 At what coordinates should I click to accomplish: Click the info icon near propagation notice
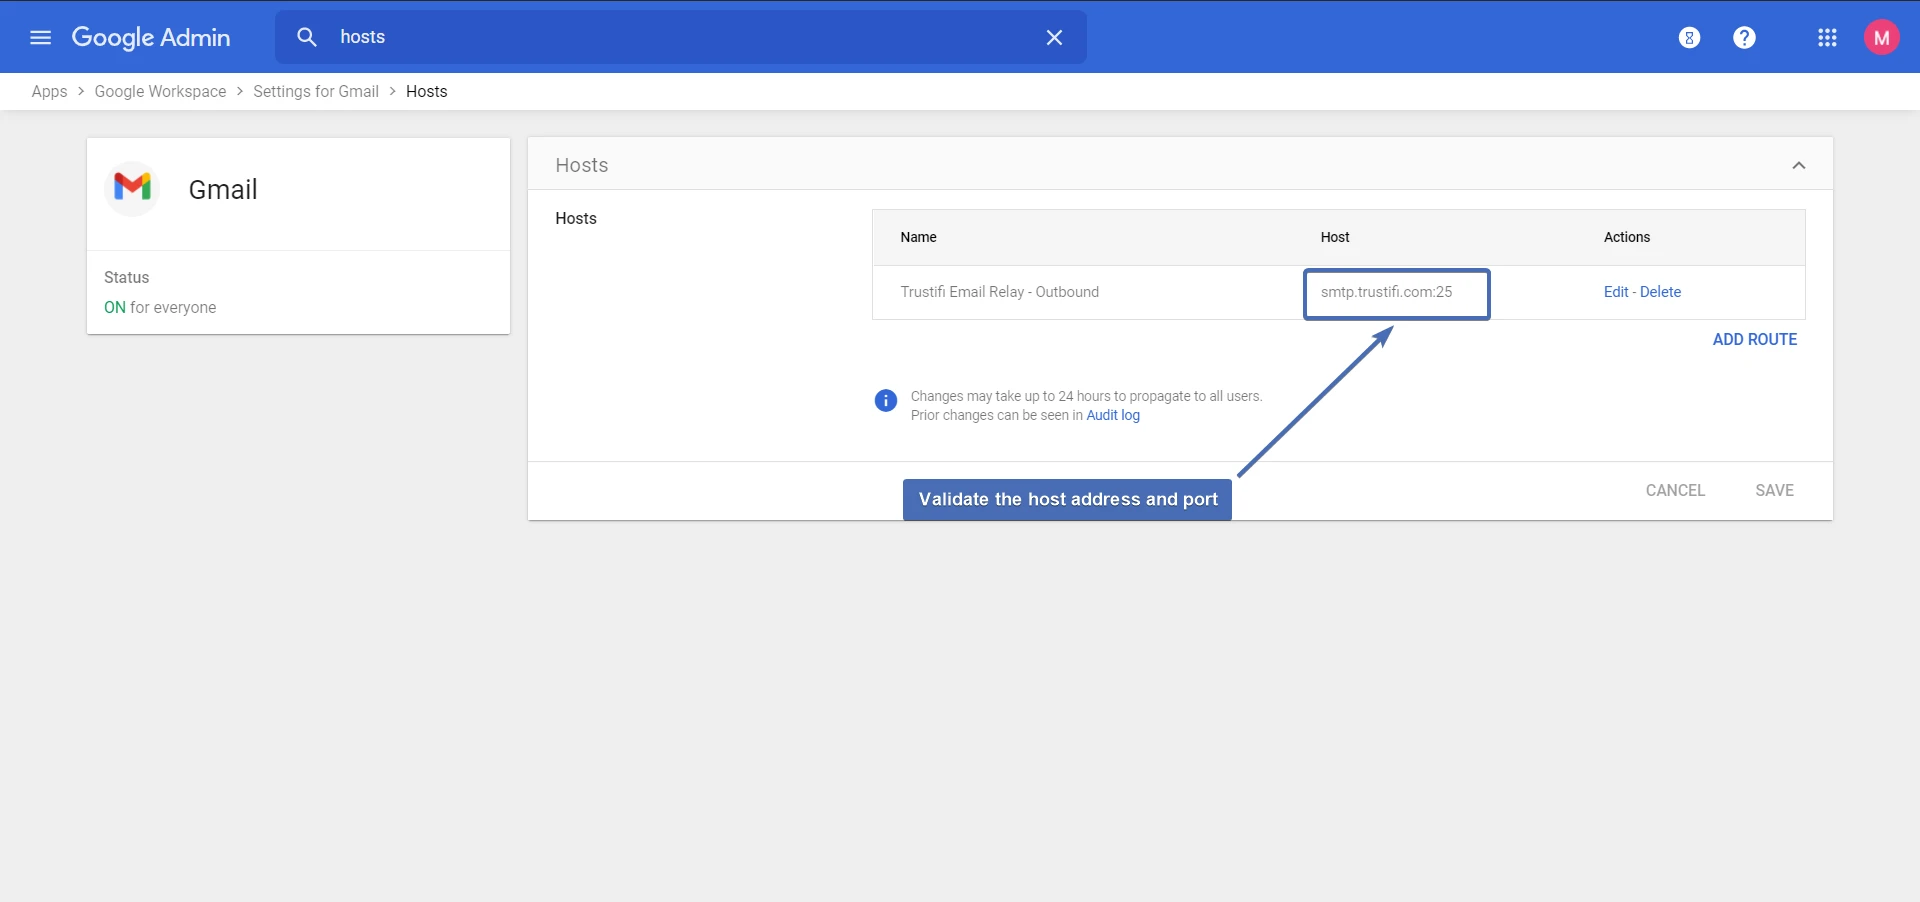coord(885,400)
